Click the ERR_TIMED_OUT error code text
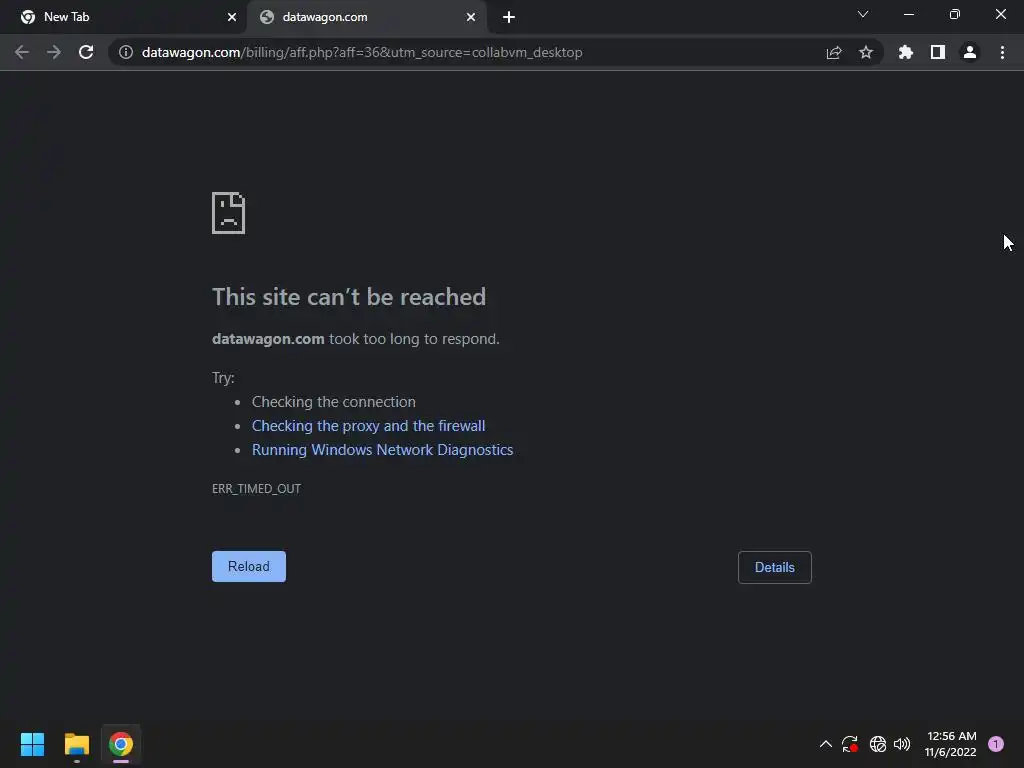Viewport: 1024px width, 768px height. point(257,488)
